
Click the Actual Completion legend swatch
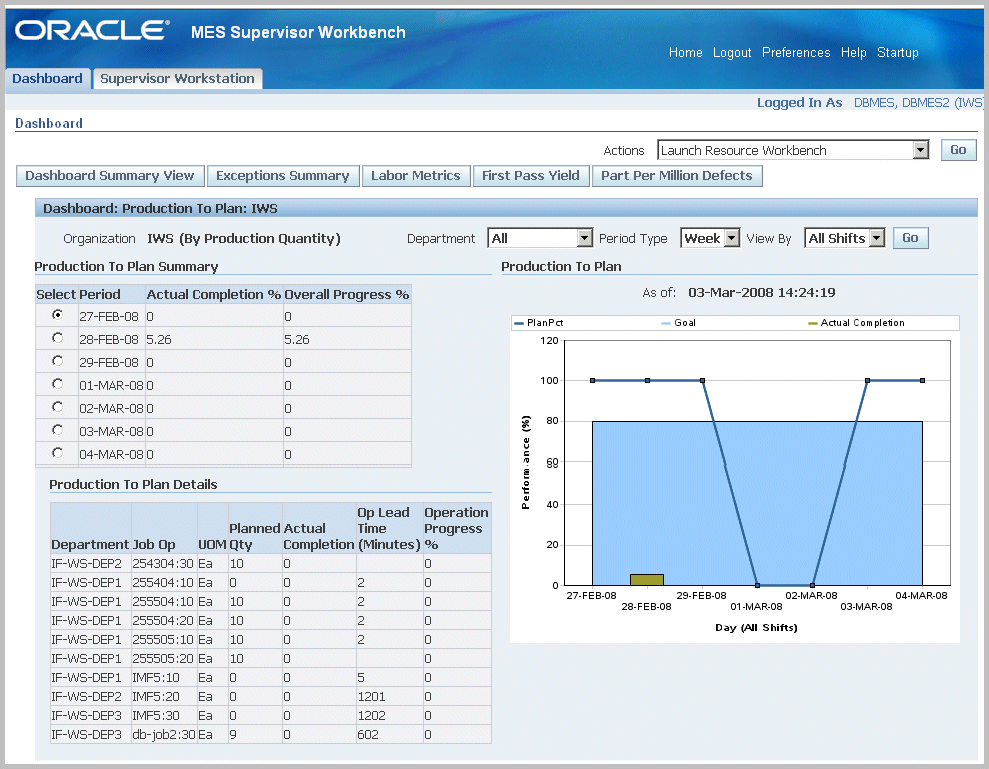pyautogui.click(x=813, y=323)
